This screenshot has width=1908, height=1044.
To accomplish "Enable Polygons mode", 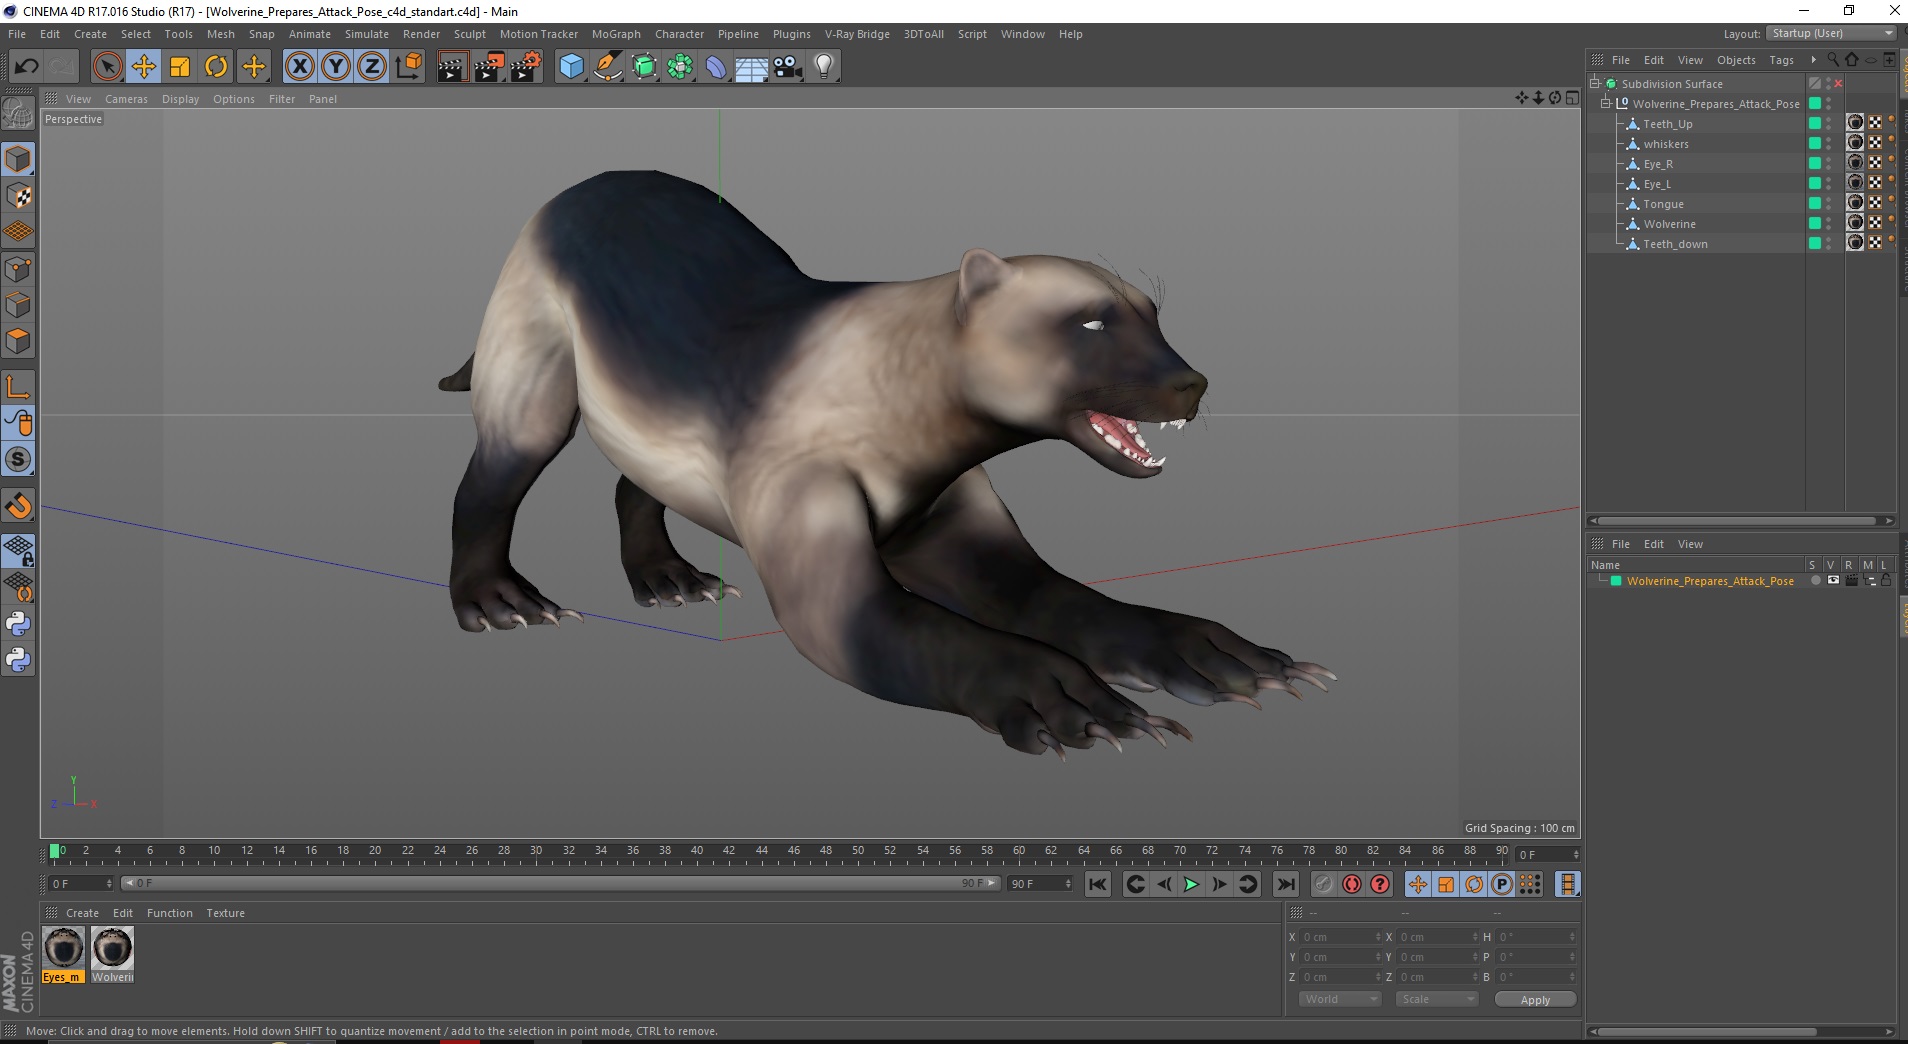I will tap(18, 341).
